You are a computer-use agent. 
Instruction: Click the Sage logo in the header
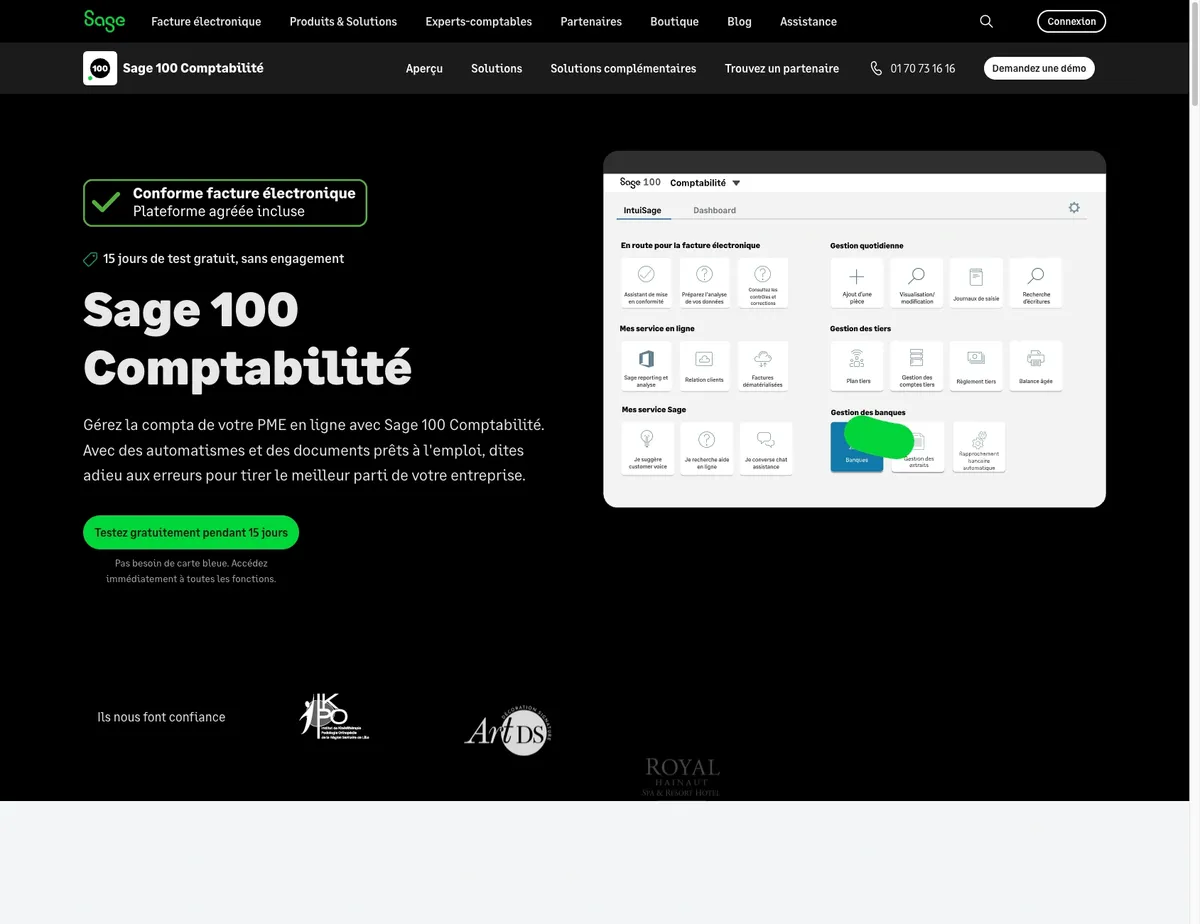coord(104,21)
